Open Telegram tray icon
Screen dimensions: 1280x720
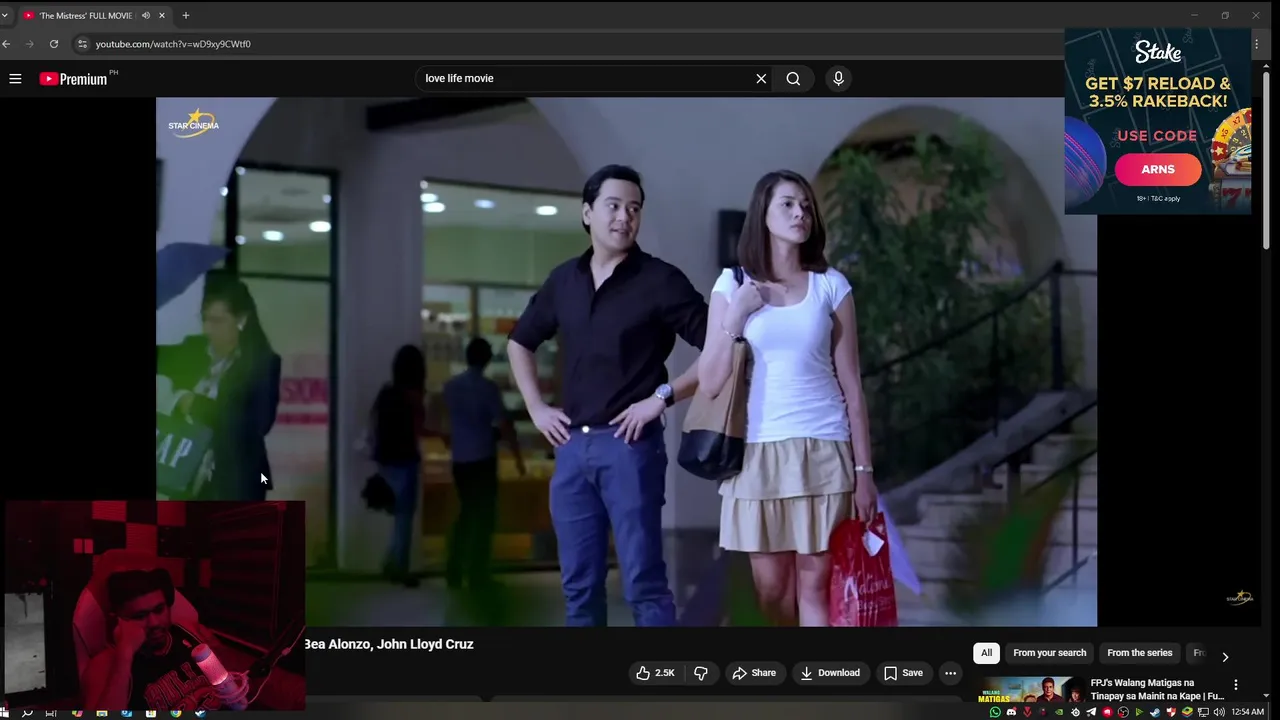(x=1091, y=712)
